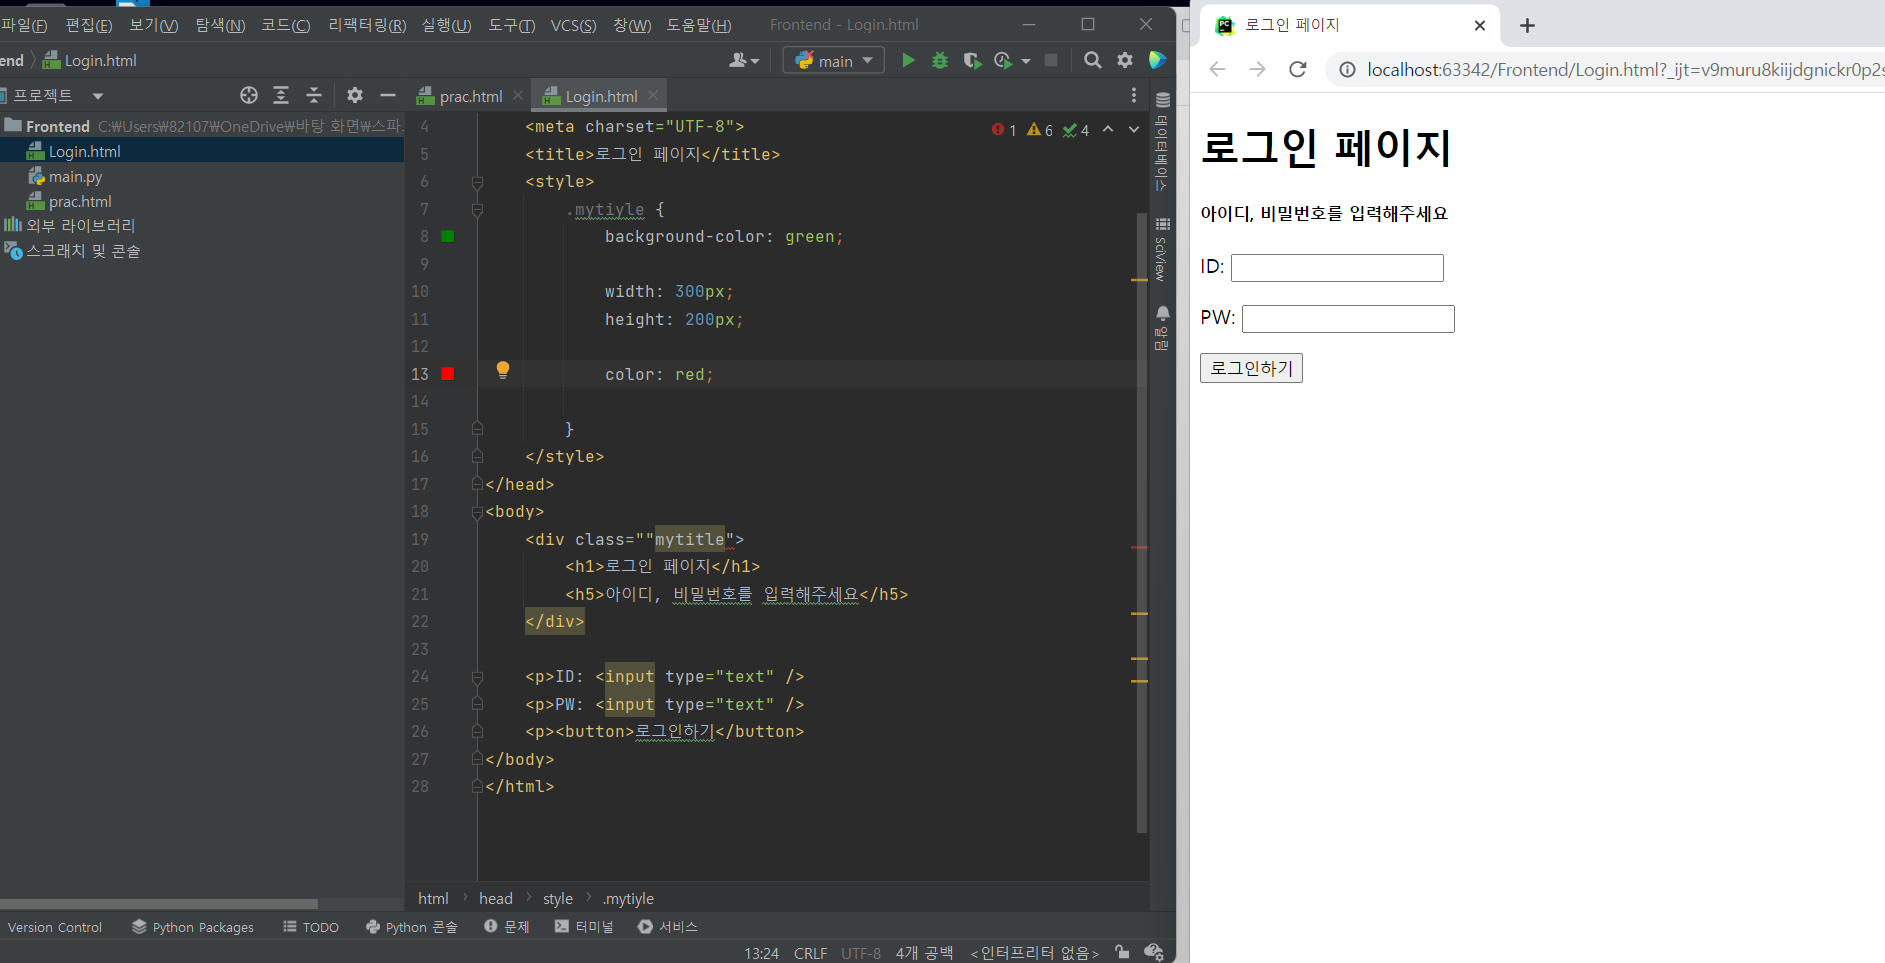Focus the ID input field in the browser

click(x=1337, y=268)
